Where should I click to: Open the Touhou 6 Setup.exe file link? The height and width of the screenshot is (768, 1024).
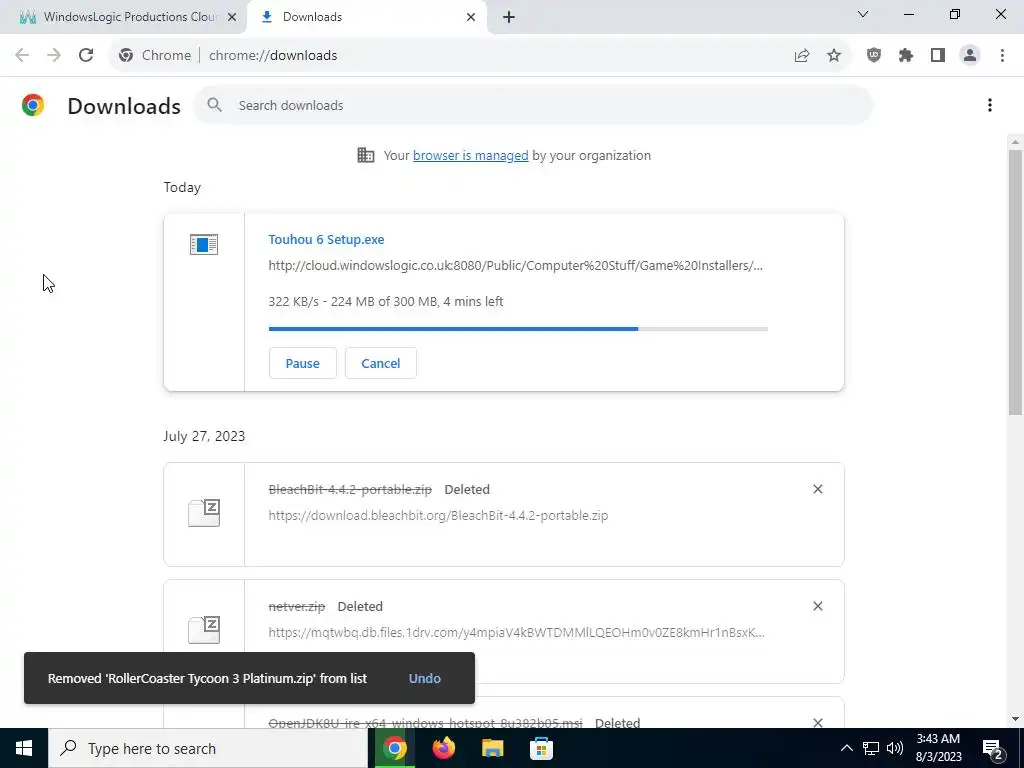[x=326, y=240]
